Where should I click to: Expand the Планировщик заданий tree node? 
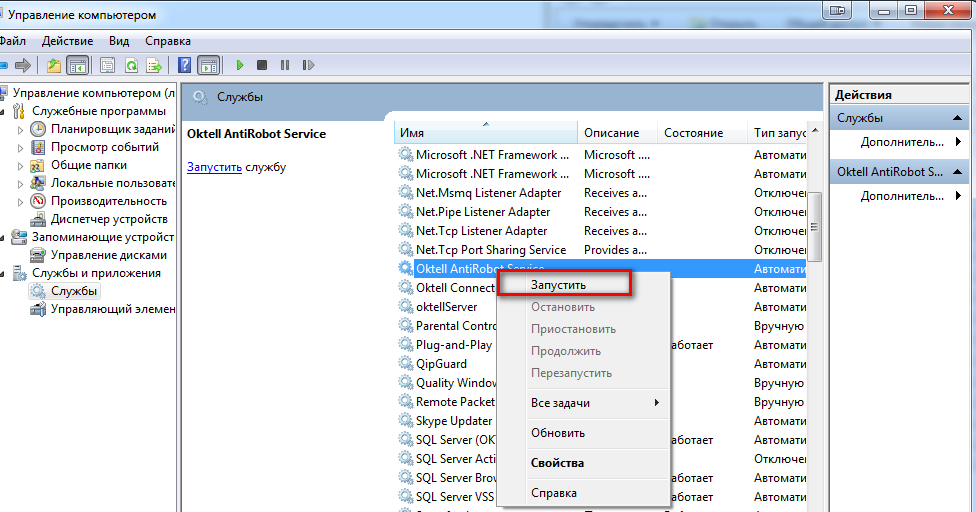point(19,129)
